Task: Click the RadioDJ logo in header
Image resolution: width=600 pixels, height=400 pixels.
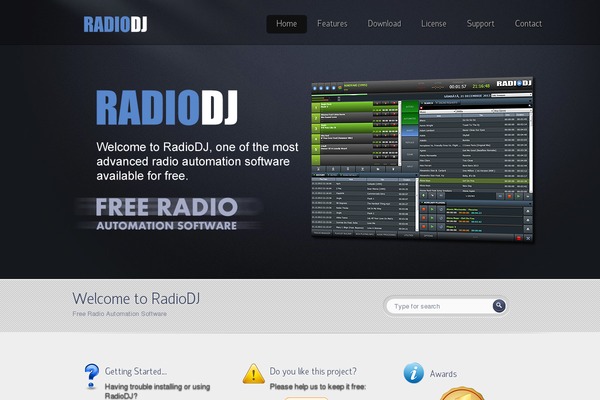Action: point(115,24)
